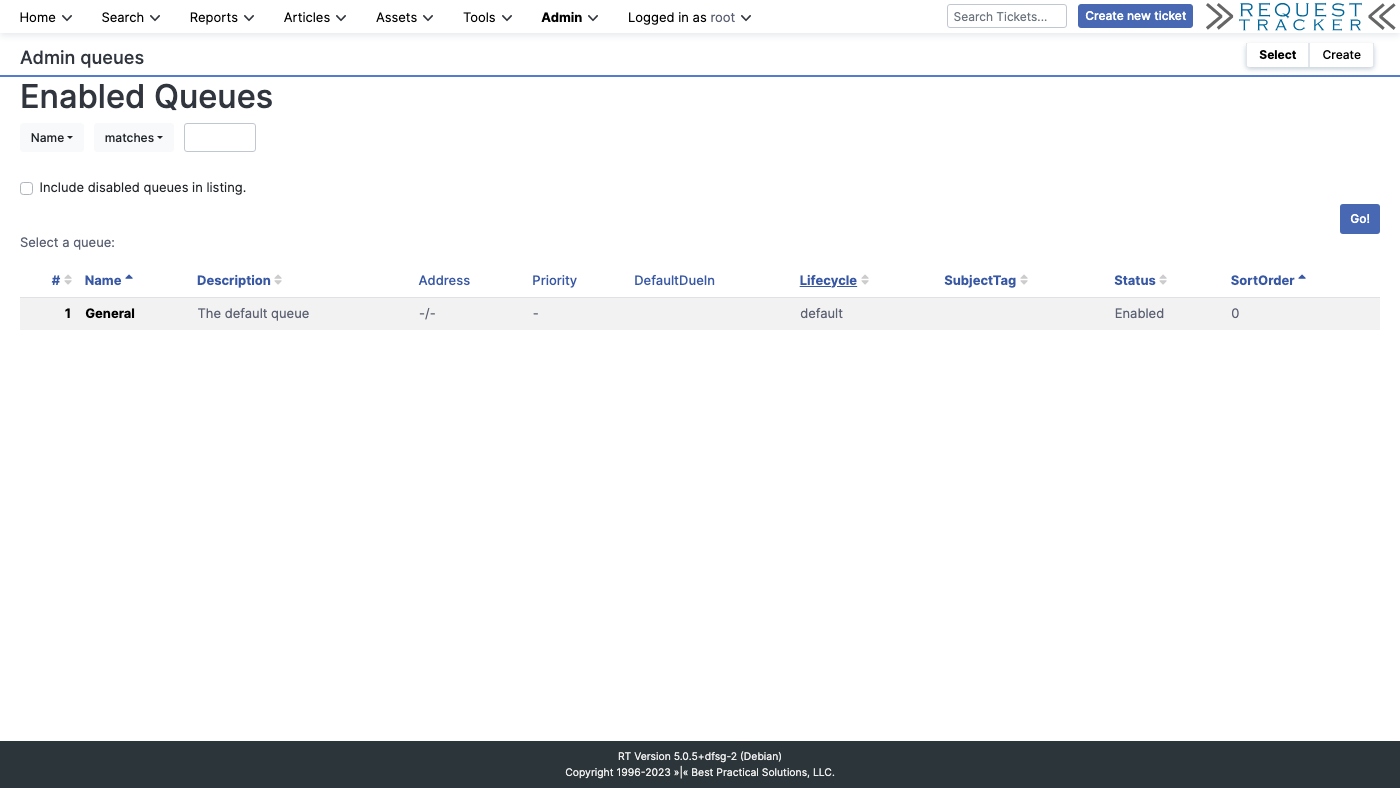Viewport: 1400px width, 788px height.
Task: Sort by the Description column header
Action: [234, 280]
